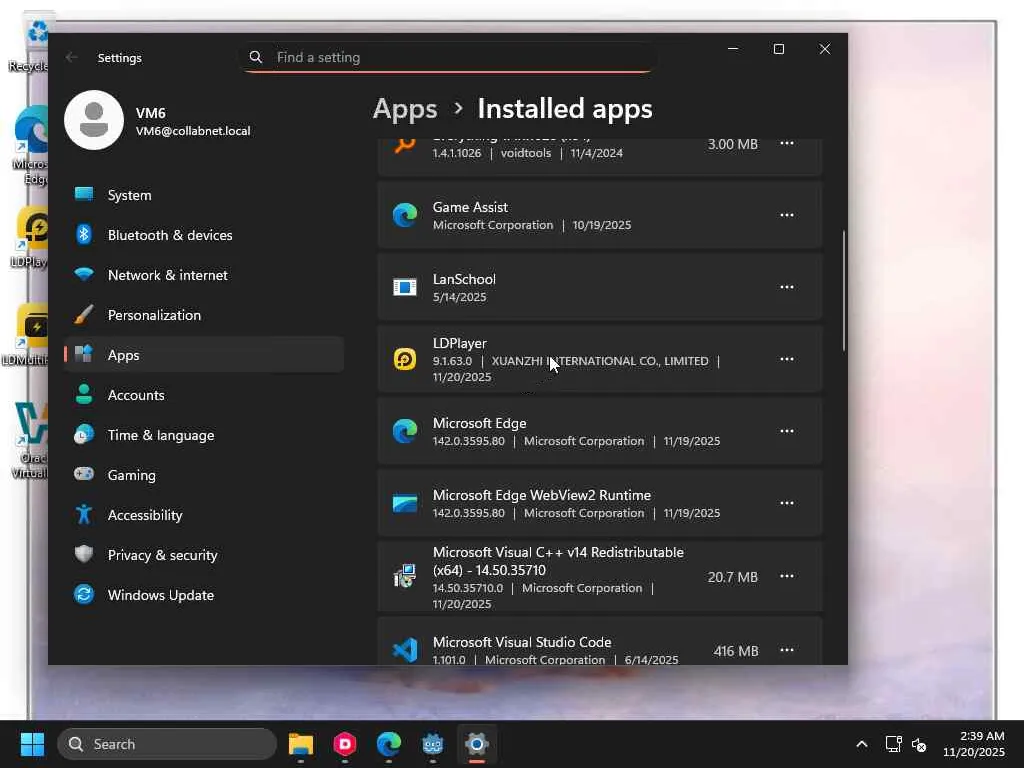Show hidden tray icons chevron
The image size is (1024, 768).
click(x=862, y=744)
